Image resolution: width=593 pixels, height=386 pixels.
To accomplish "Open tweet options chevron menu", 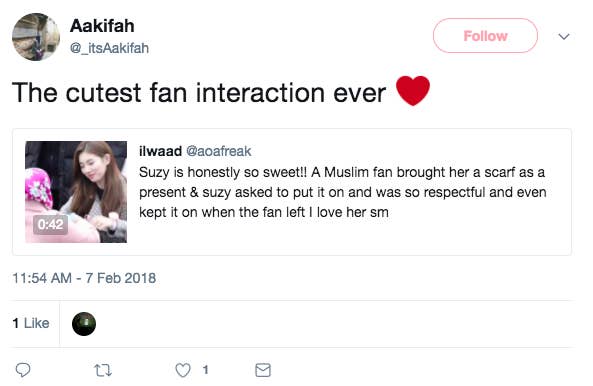I will pyautogui.click(x=564, y=36).
